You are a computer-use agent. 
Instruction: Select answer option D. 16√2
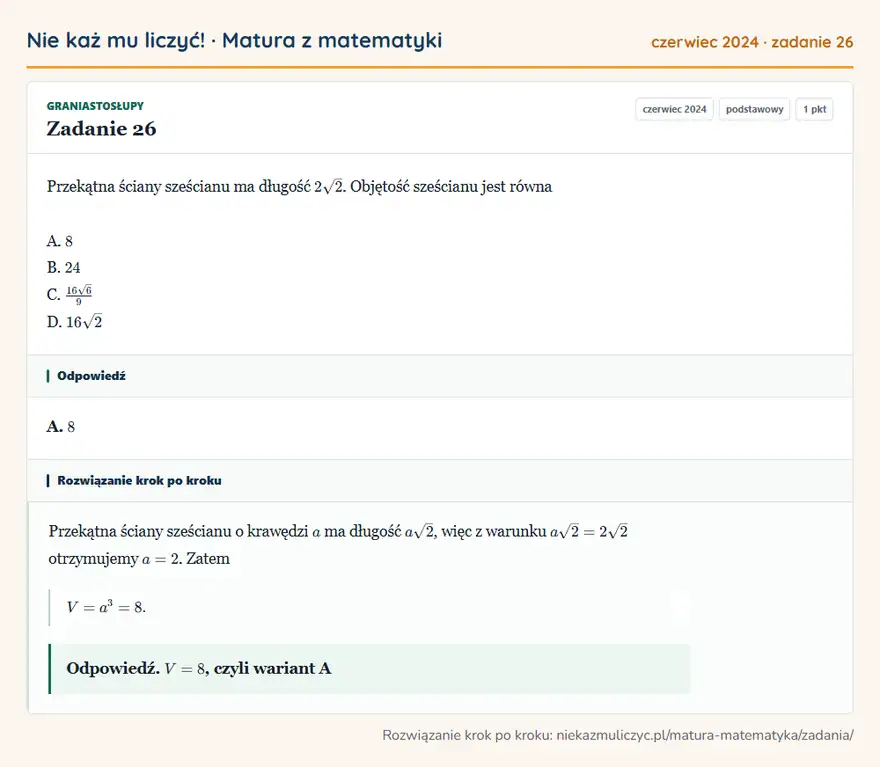click(x=75, y=322)
